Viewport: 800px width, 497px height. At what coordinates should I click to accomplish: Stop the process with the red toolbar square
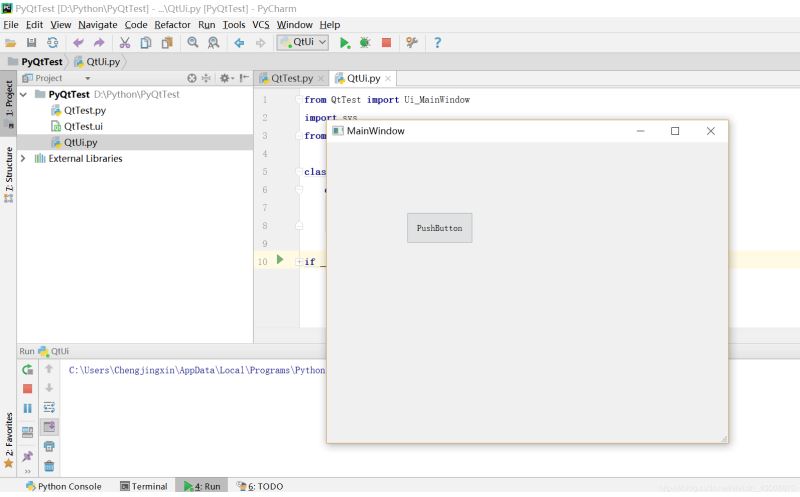click(386, 43)
